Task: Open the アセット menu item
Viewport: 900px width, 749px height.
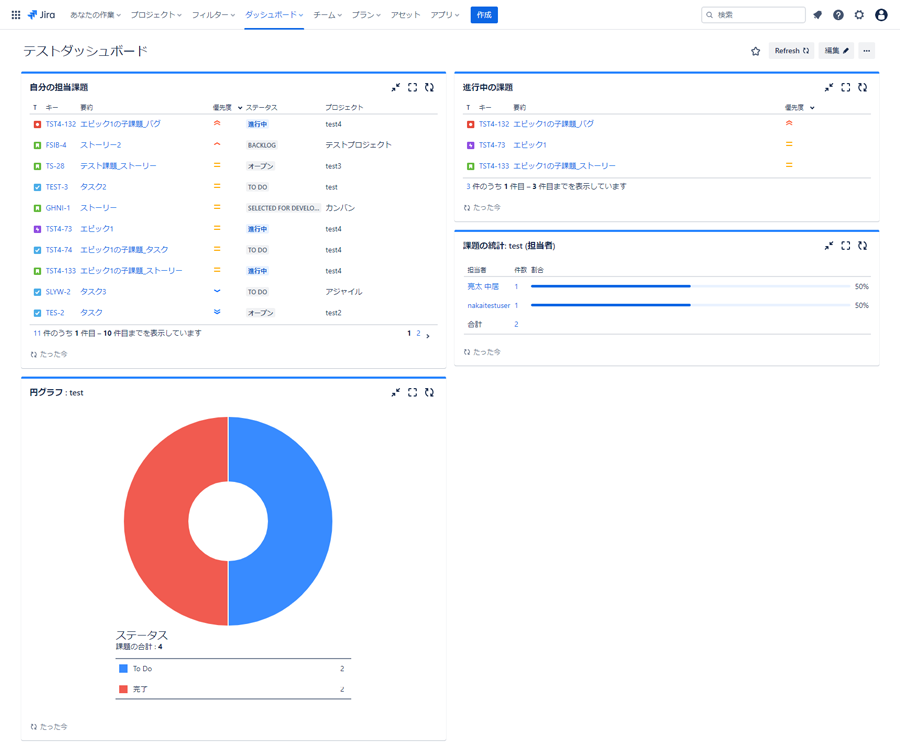Action: click(x=406, y=15)
